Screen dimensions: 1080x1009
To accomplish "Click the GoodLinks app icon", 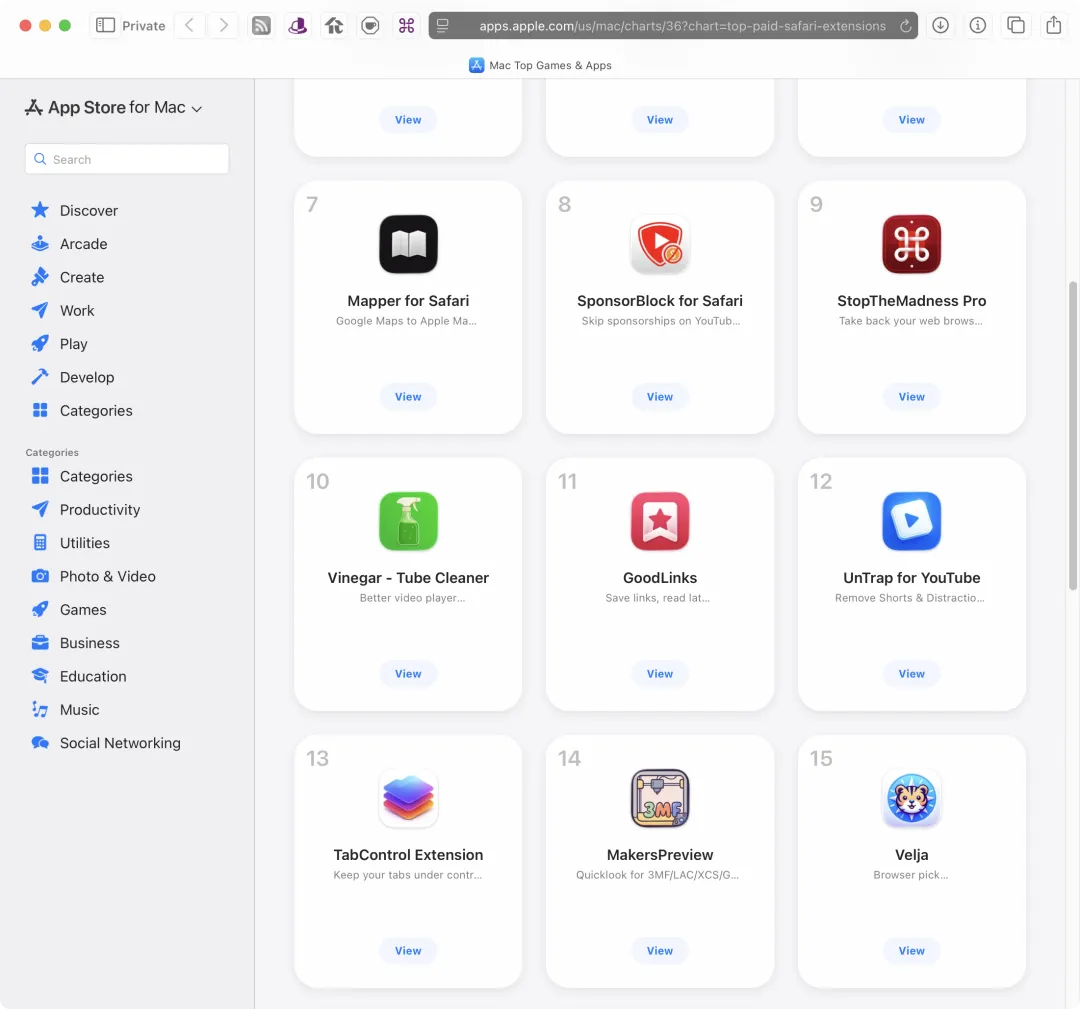I will pyautogui.click(x=660, y=521).
